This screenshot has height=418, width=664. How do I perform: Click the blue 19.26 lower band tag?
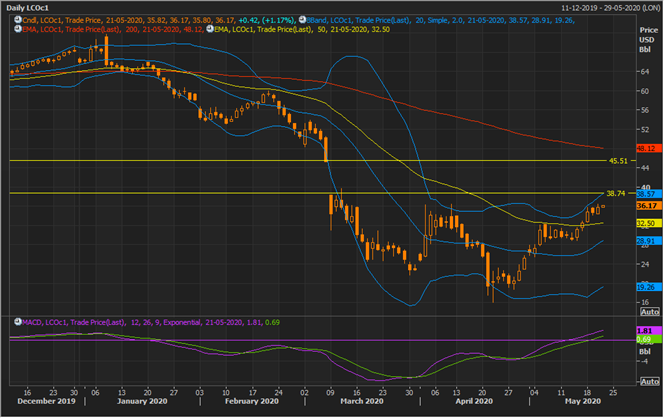(x=649, y=287)
